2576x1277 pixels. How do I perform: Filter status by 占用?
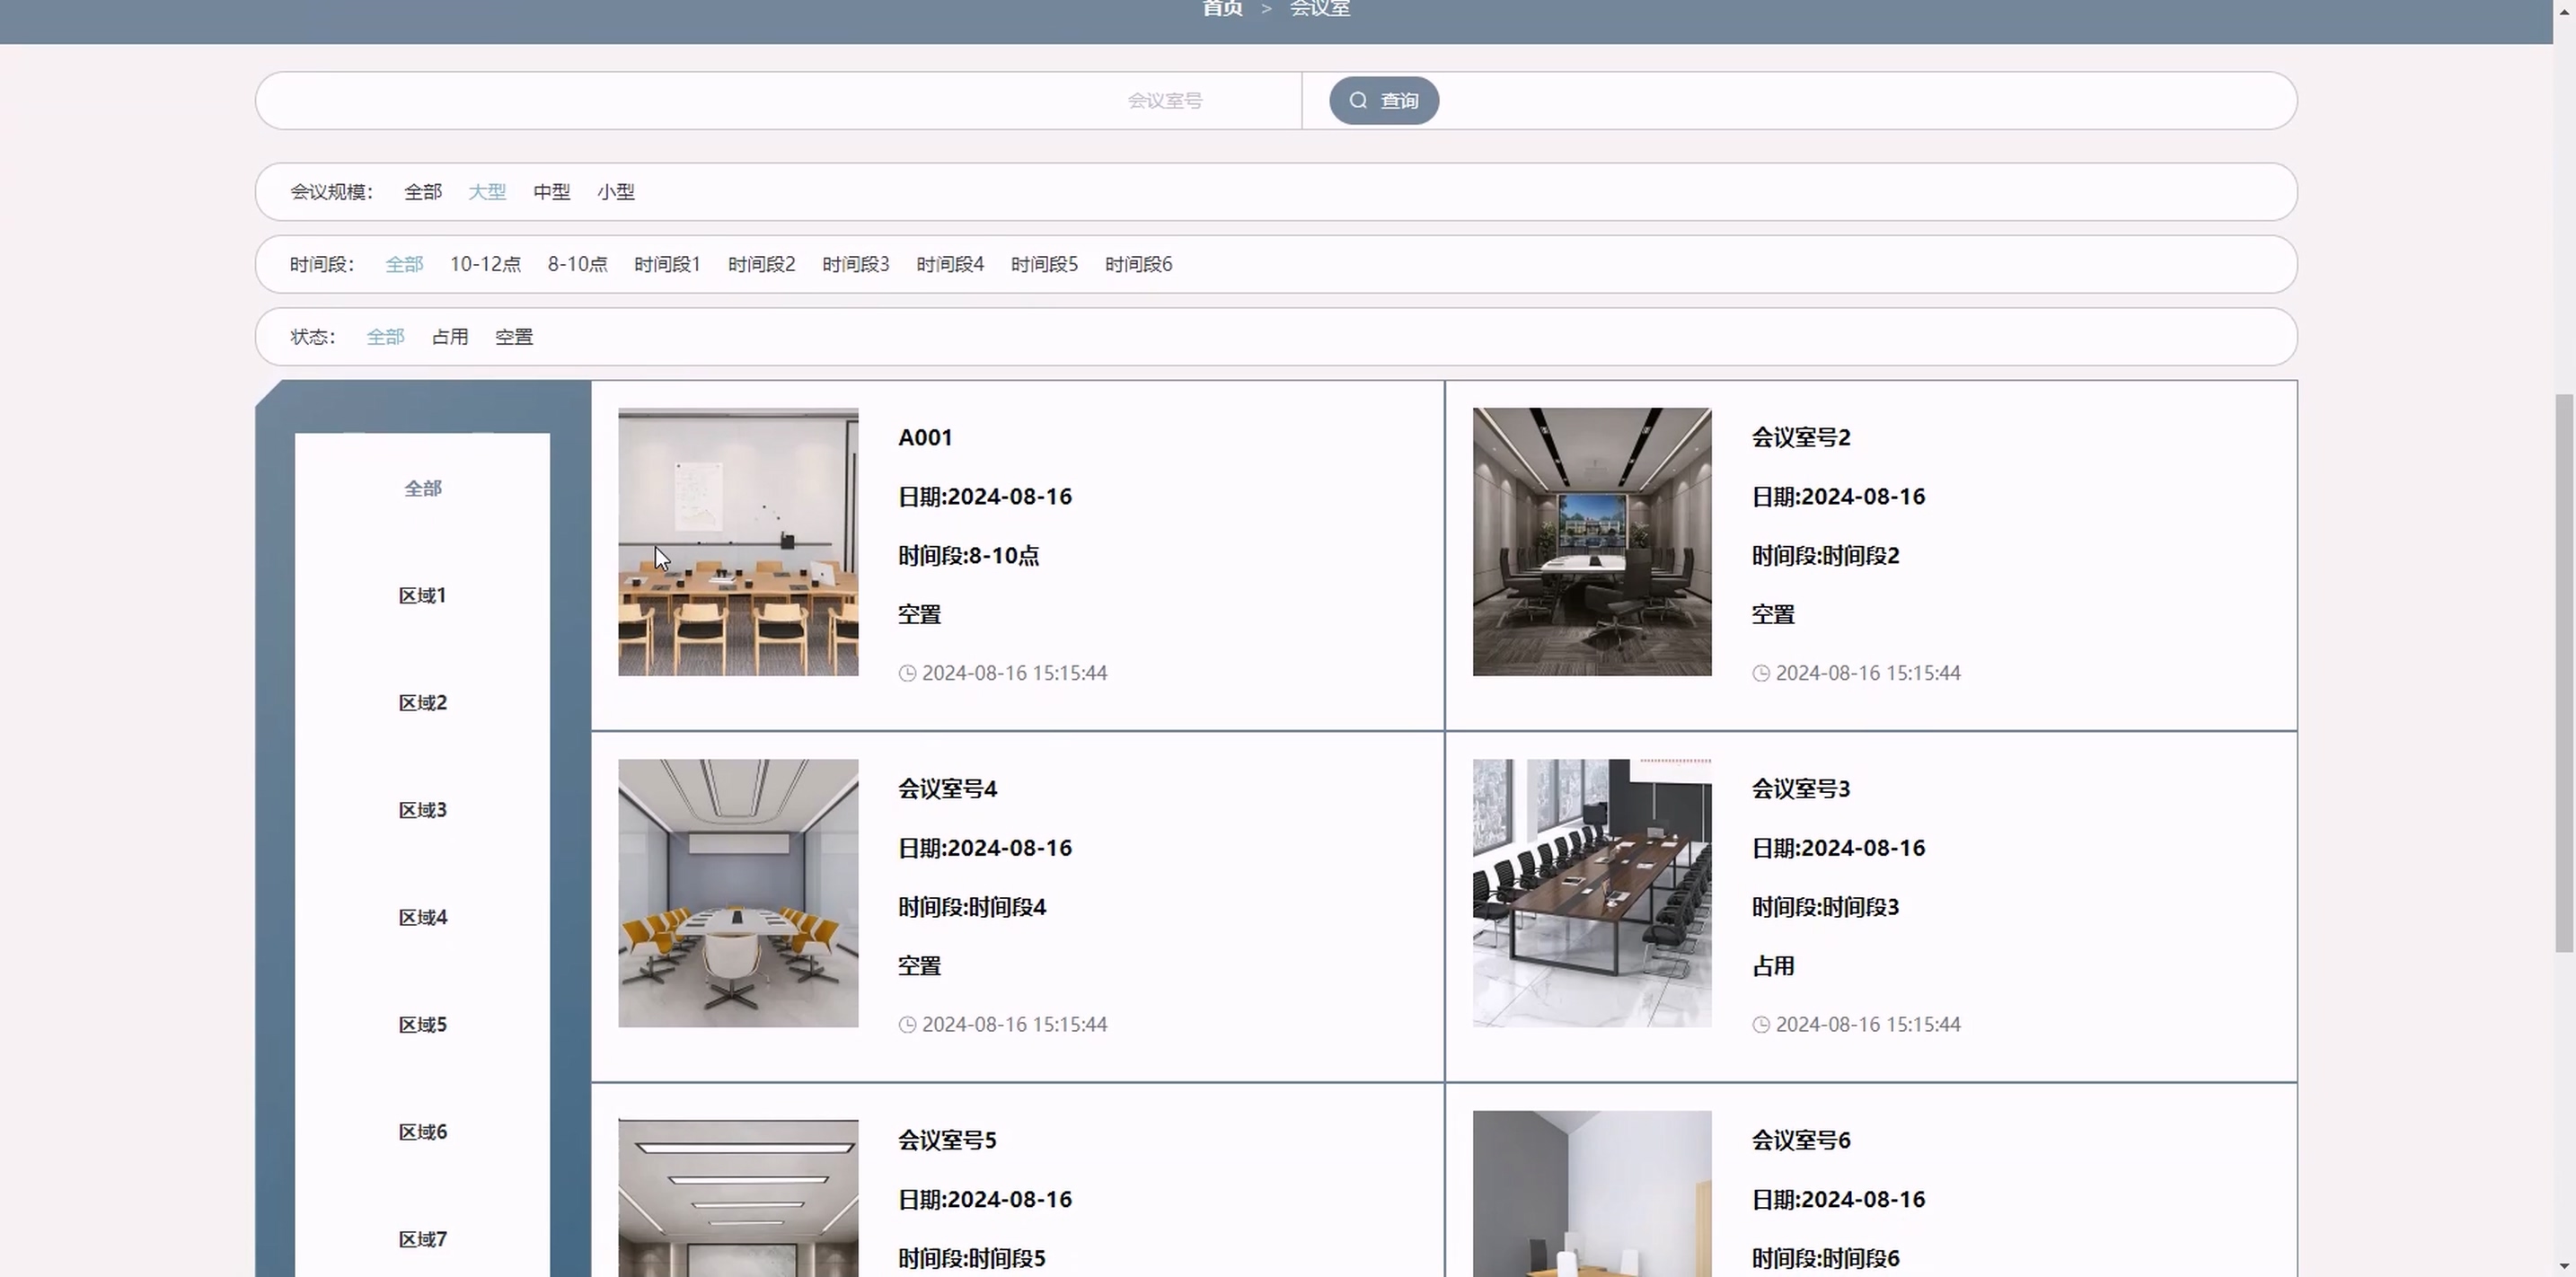click(x=450, y=337)
